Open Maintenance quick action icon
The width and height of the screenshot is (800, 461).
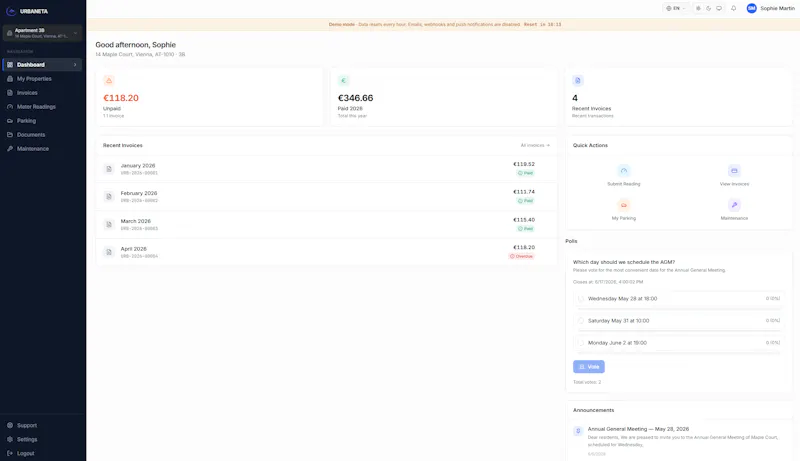pyautogui.click(x=734, y=205)
